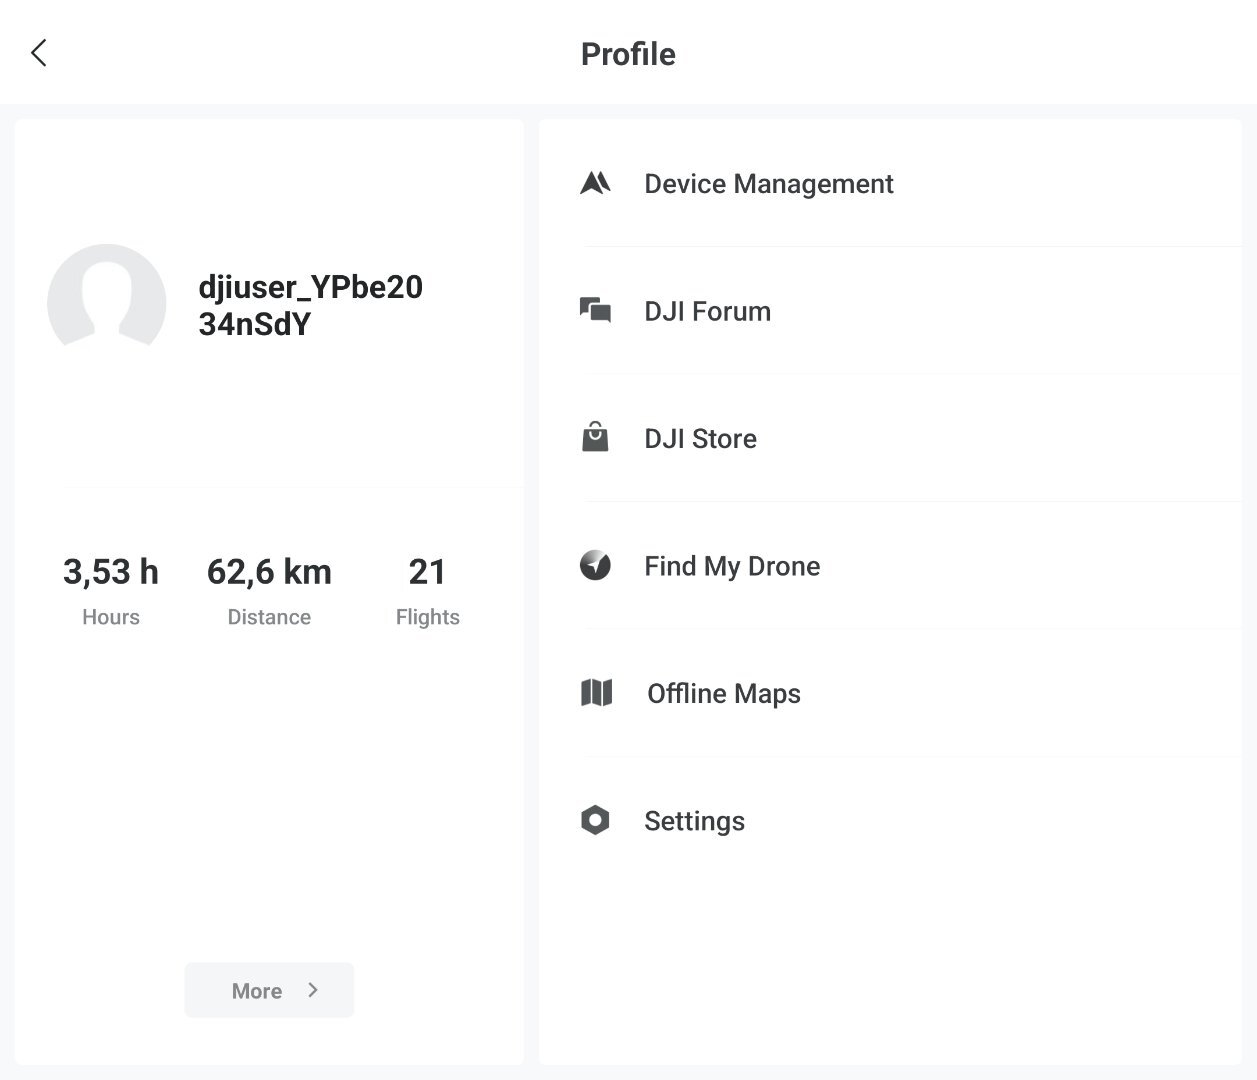
Task: Tap the Flights label
Action: 427,617
